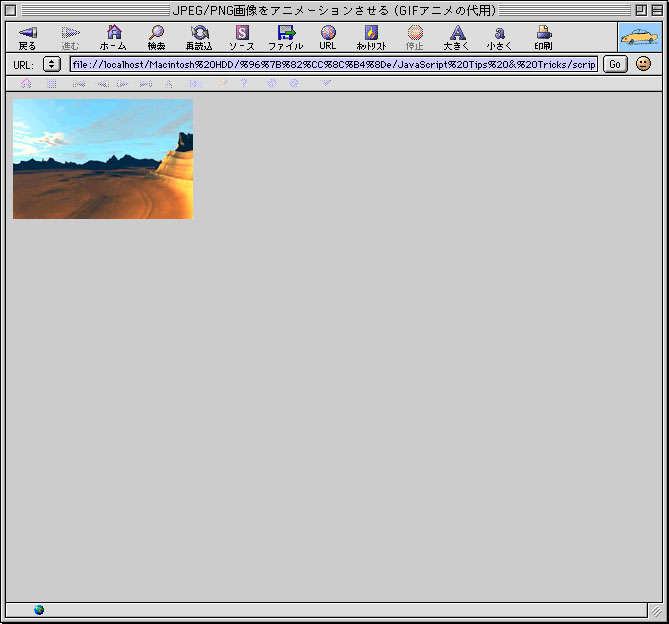Go to the Home (ホーム) page
669x624 pixels.
(113, 38)
